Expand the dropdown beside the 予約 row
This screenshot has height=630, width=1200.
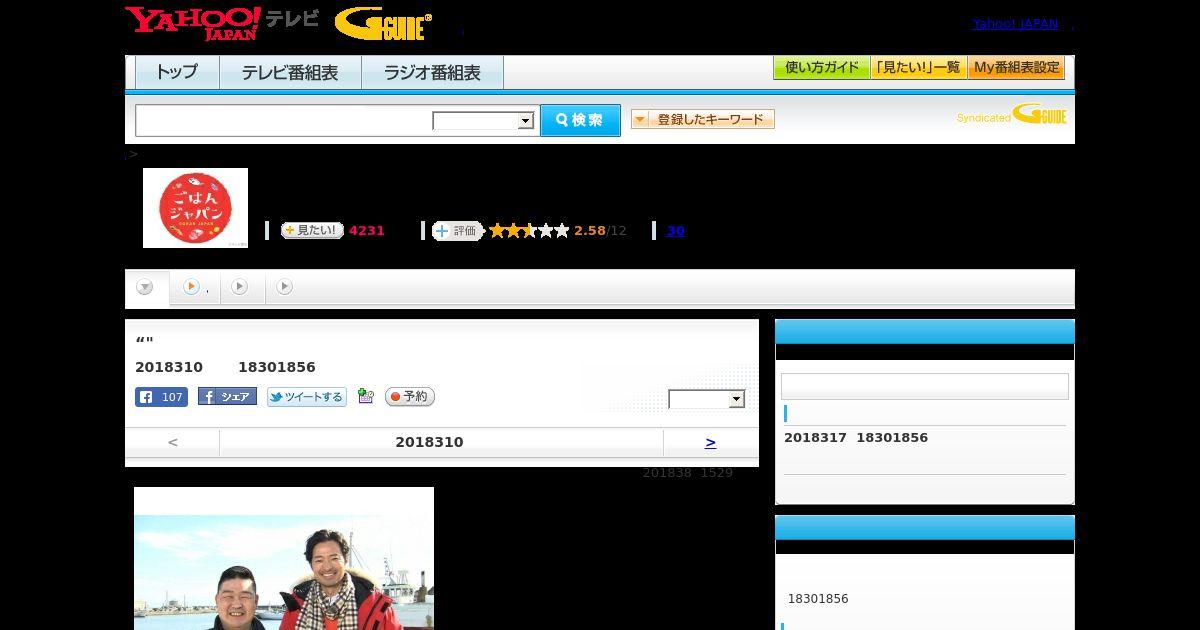tap(707, 399)
